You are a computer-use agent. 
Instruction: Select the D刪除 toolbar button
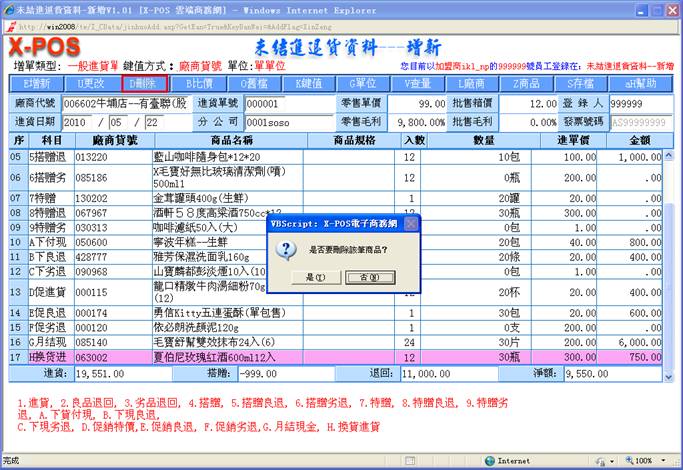145,83
